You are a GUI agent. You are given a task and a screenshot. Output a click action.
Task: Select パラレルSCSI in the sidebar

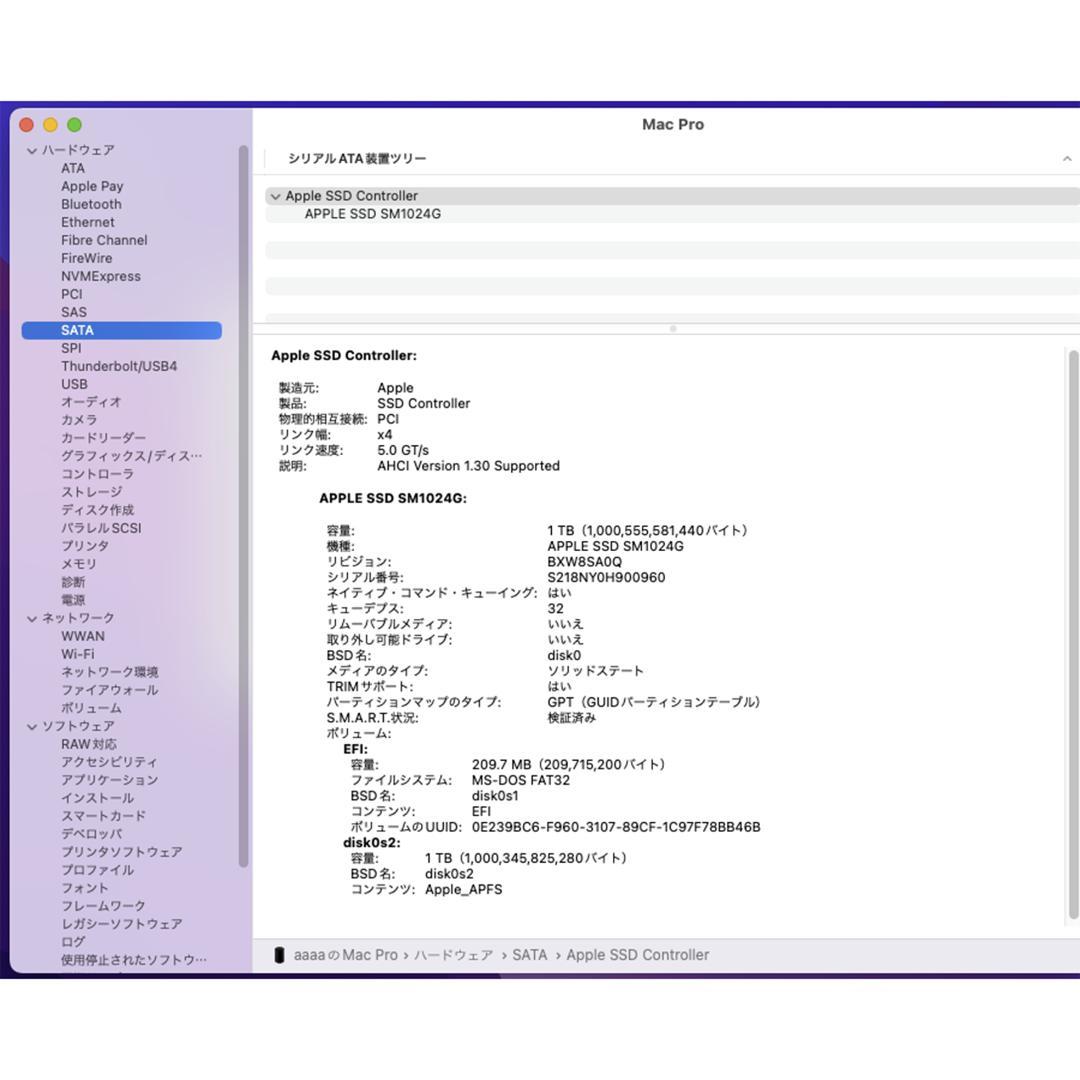tap(101, 528)
